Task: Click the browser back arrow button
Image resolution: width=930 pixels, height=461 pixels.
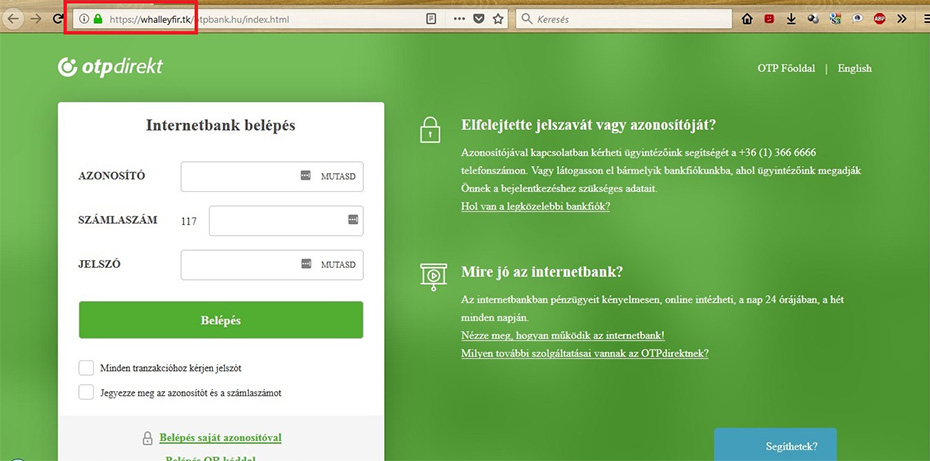Action: [14, 19]
